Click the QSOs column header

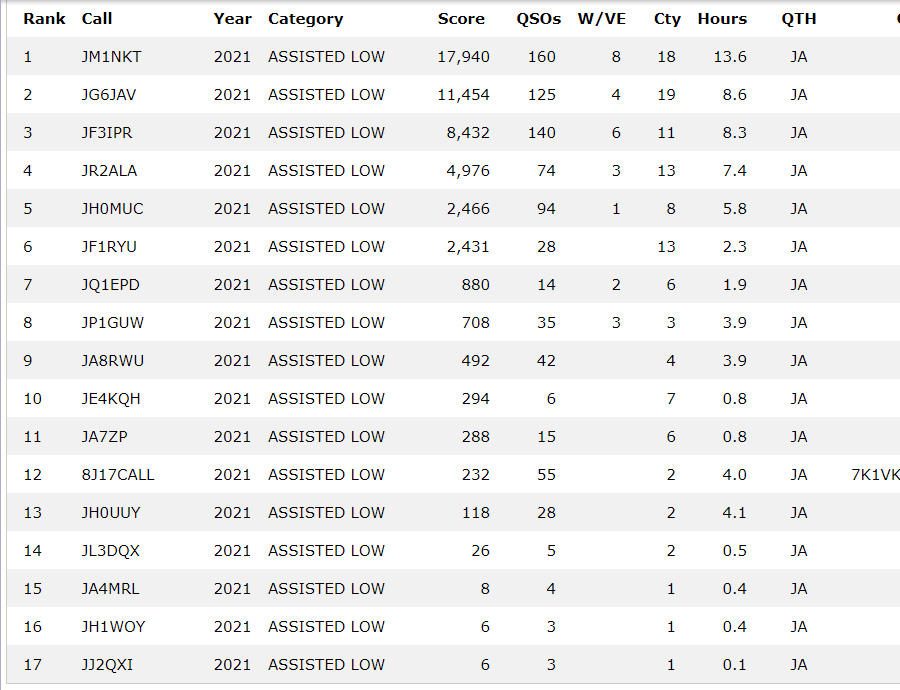538,19
